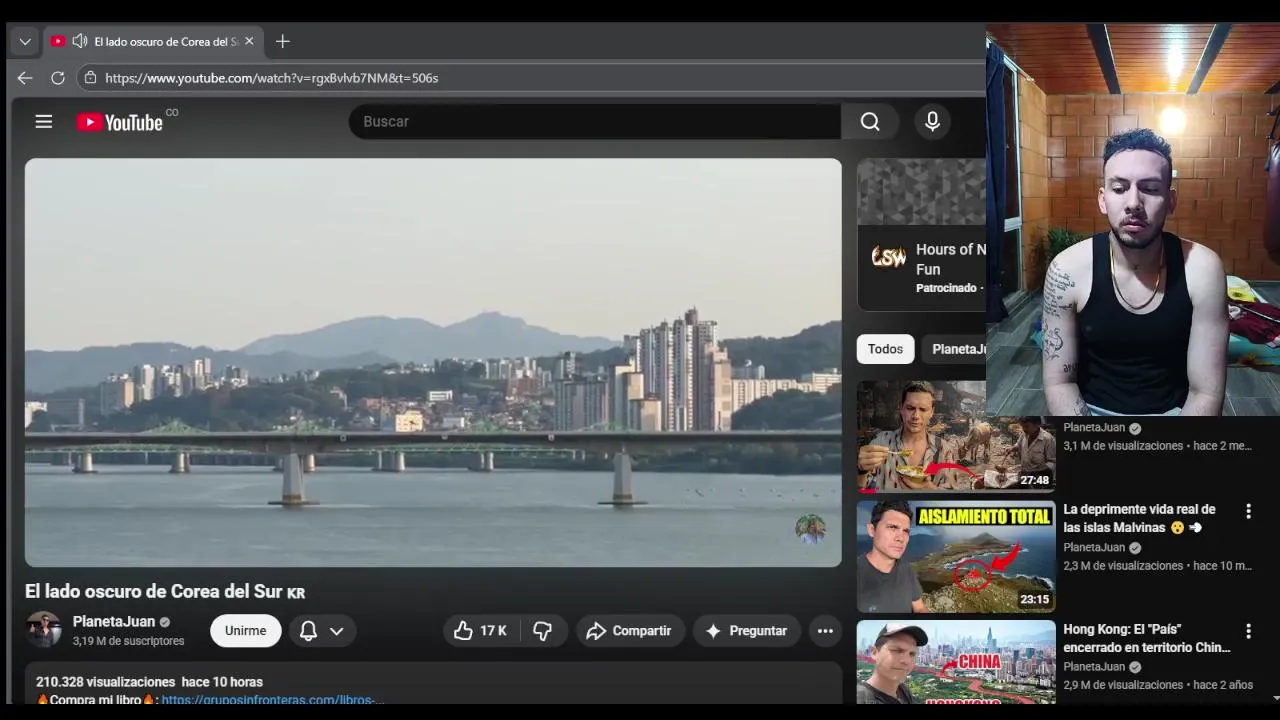
Task: Open PlanetaJuan channel avatar
Action: point(43,630)
